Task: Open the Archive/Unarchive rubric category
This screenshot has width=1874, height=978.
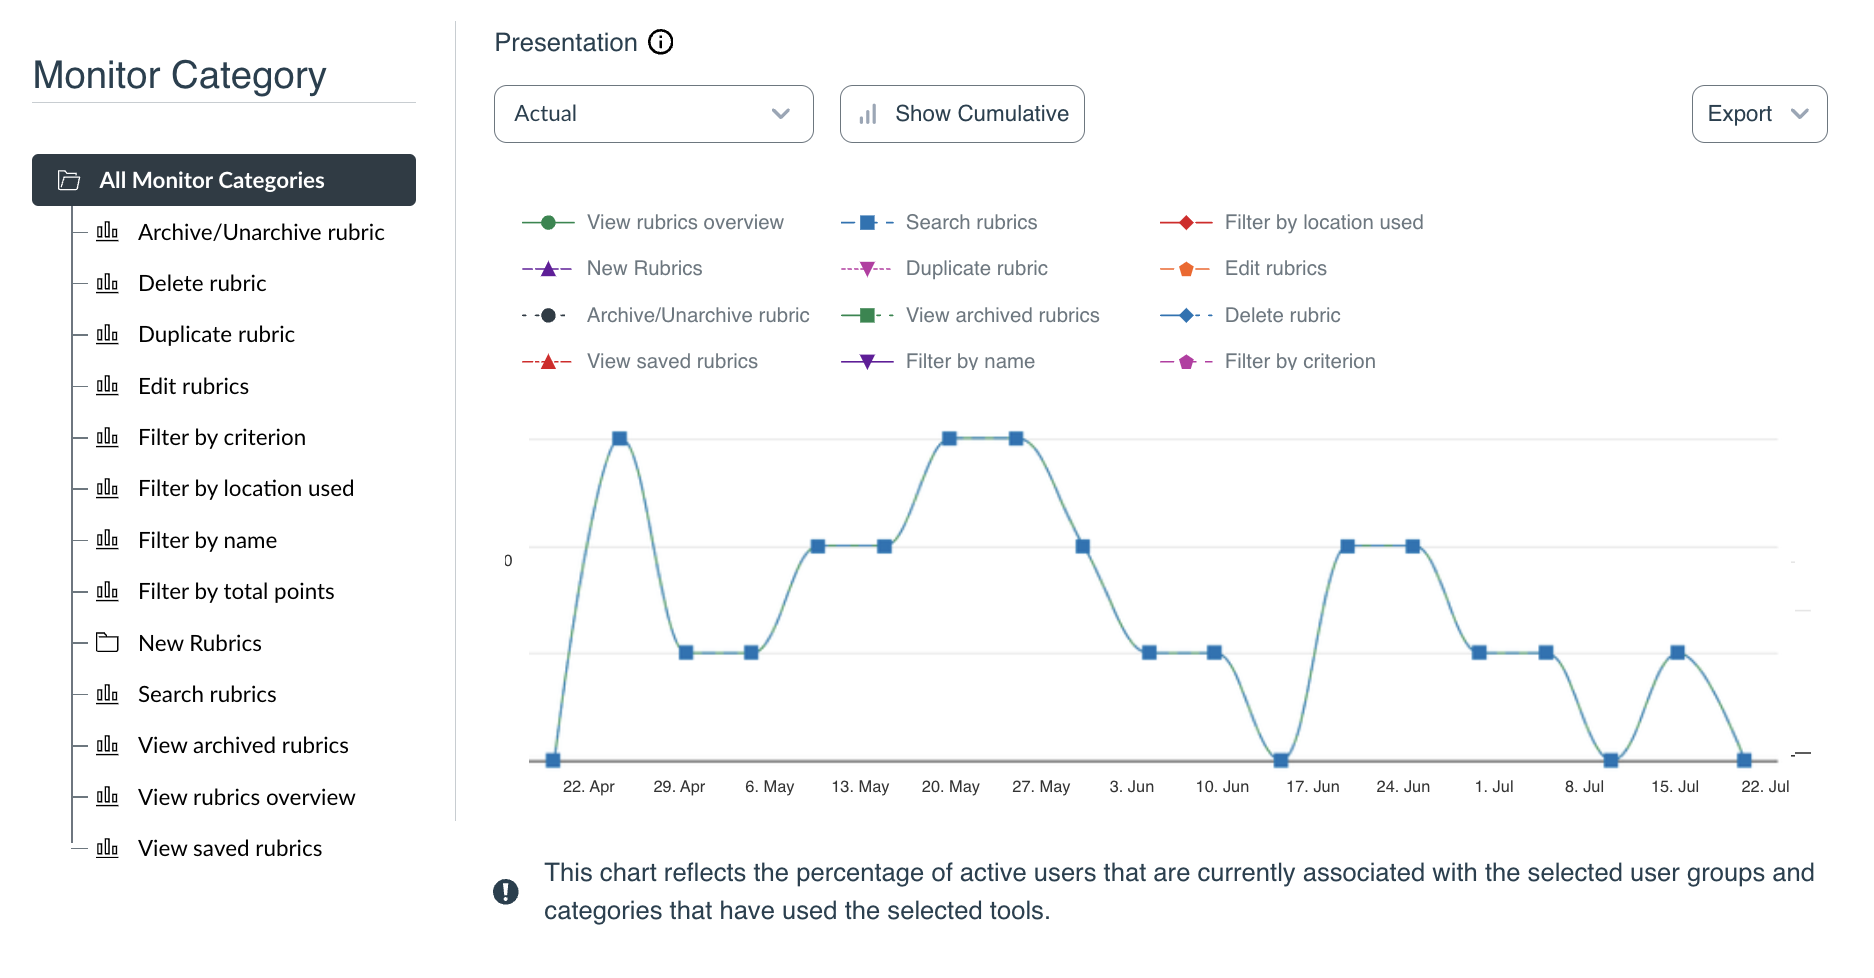Action: point(261,232)
